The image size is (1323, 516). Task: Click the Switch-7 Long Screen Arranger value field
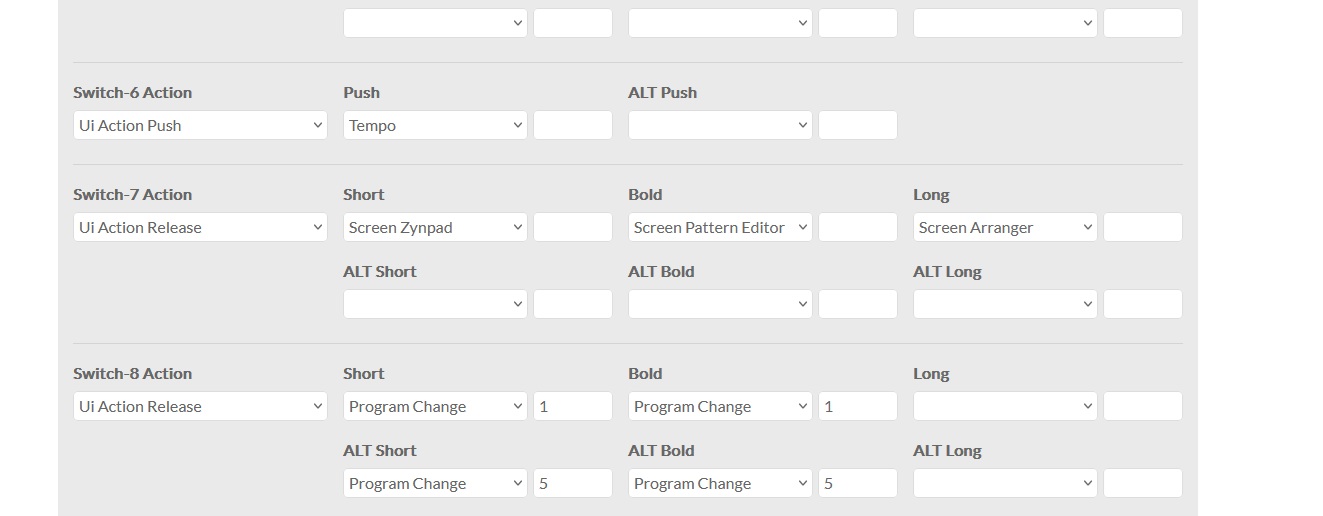(1143, 227)
